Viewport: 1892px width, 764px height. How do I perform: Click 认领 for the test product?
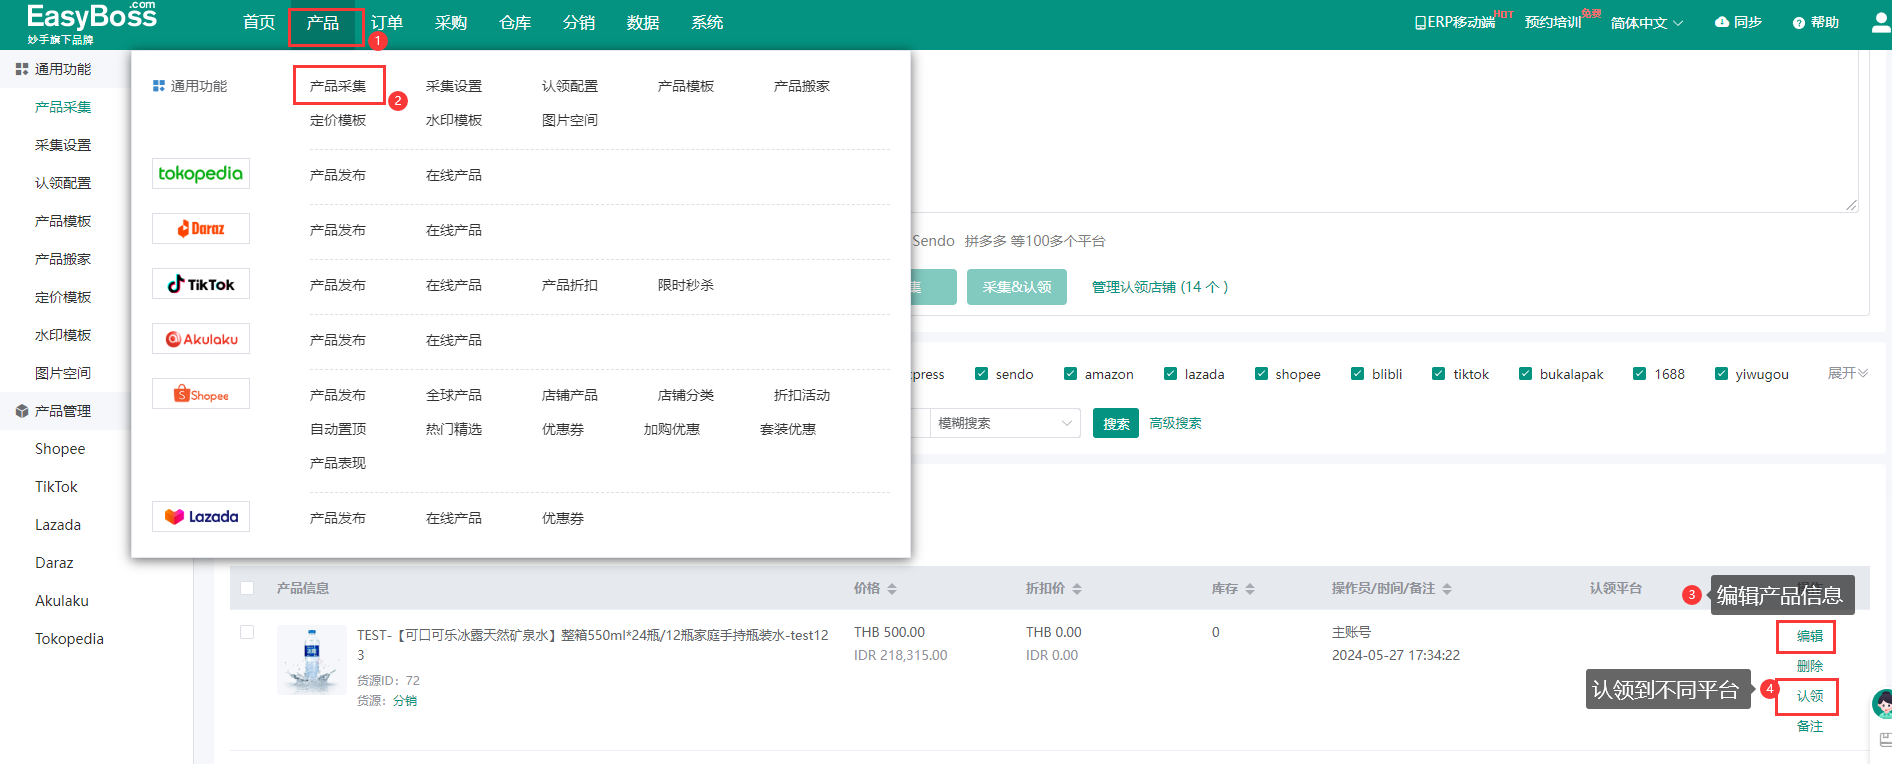coord(1810,696)
